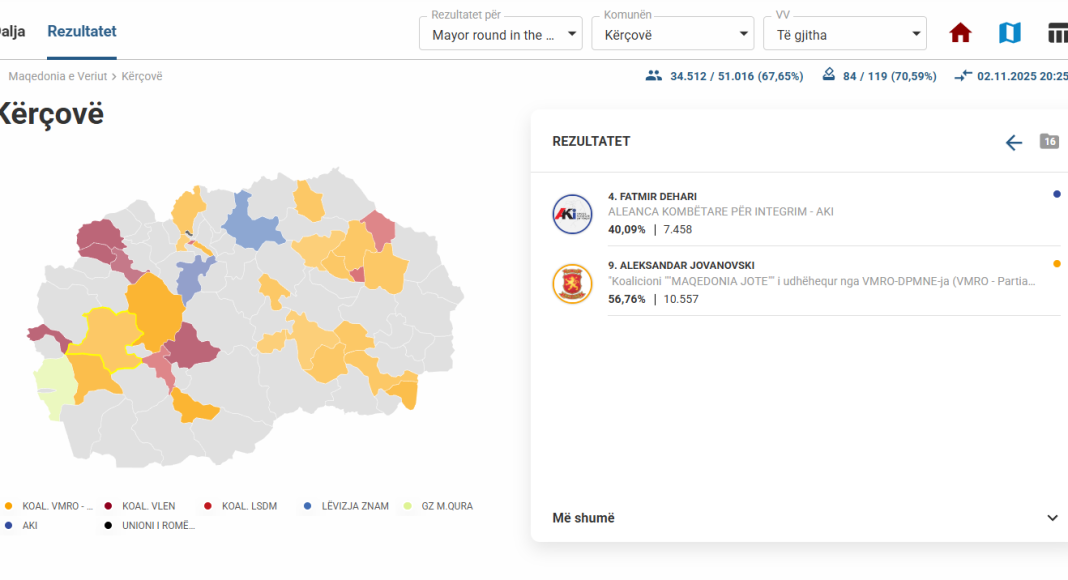Viewport: 1068px width, 580px height.
Task: Click the Maqedonia e Veriut breadcrumb
Action: pyautogui.click(x=58, y=76)
